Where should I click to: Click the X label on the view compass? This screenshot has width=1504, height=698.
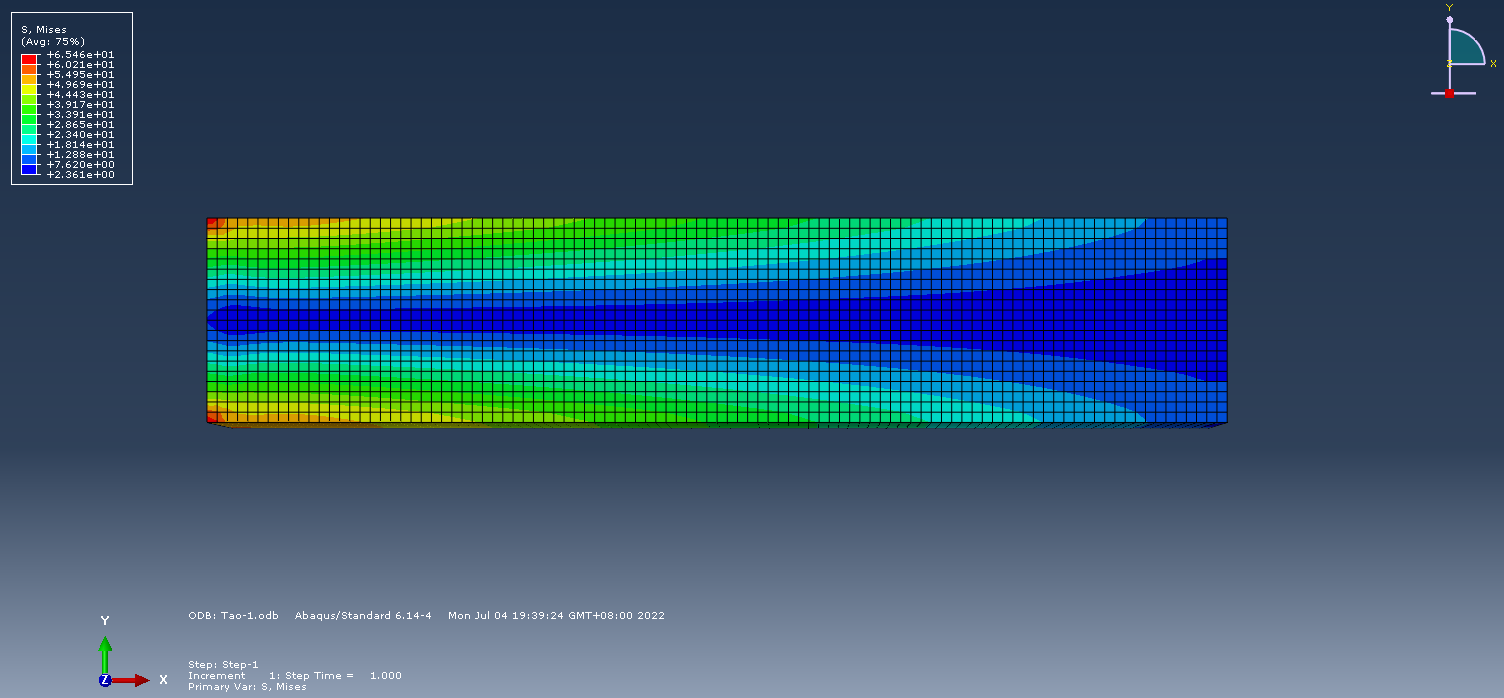[1493, 63]
